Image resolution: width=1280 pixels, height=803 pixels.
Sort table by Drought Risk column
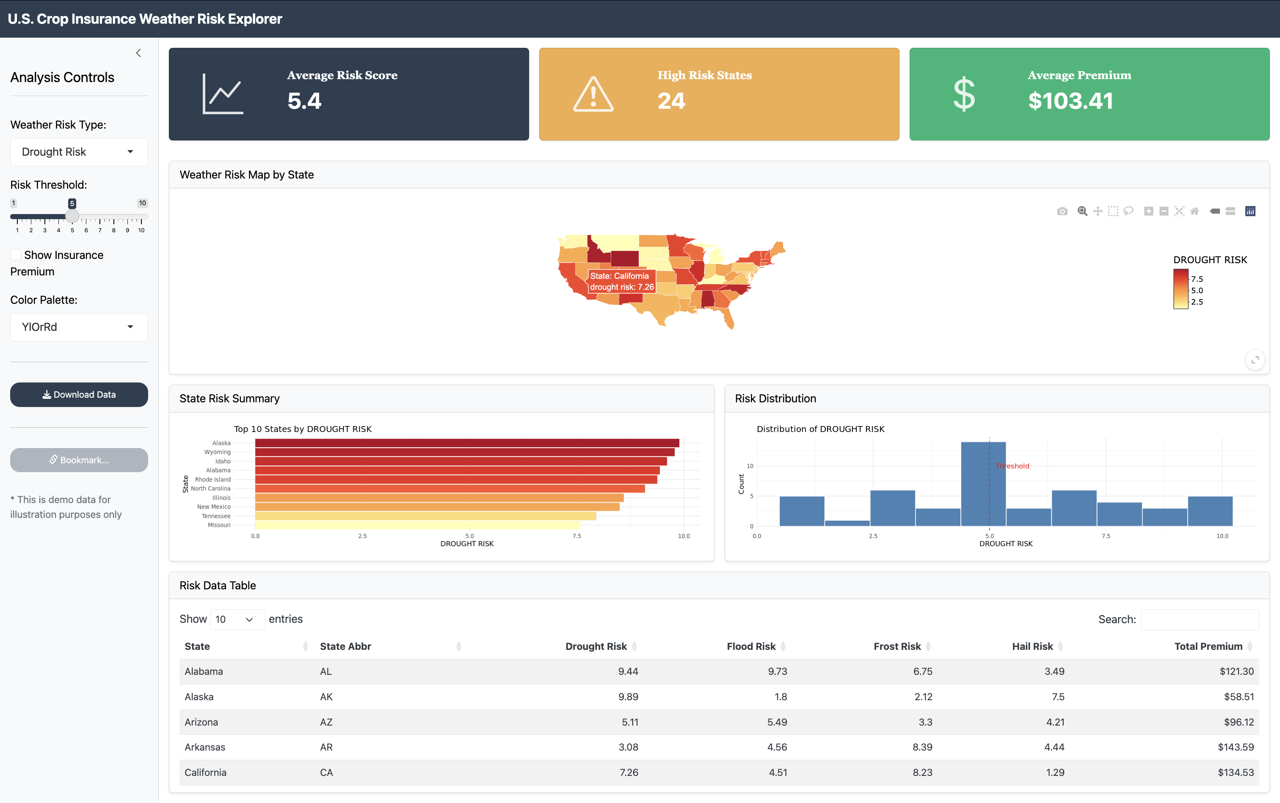tap(596, 647)
